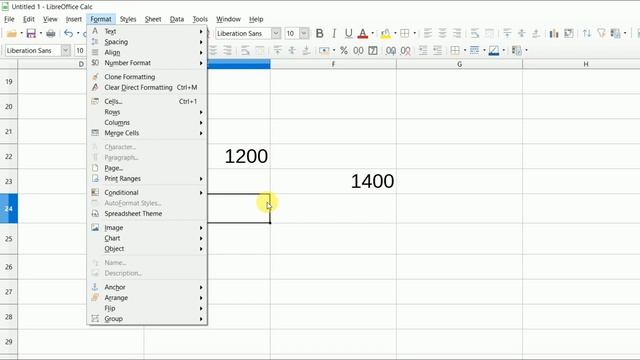640x360 pixels.
Task: Expand the Font Color dropdown arrow
Action: point(372,33)
